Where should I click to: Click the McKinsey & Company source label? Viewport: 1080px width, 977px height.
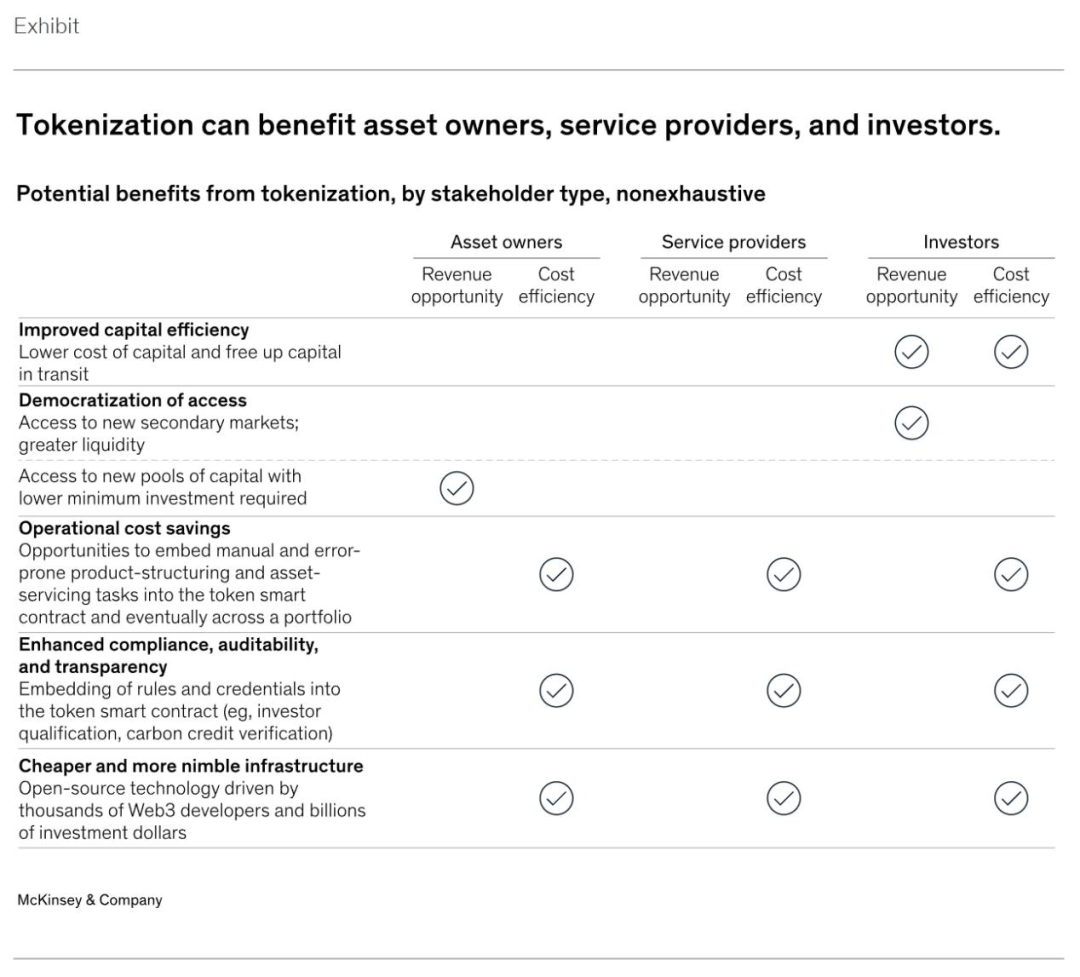89,901
